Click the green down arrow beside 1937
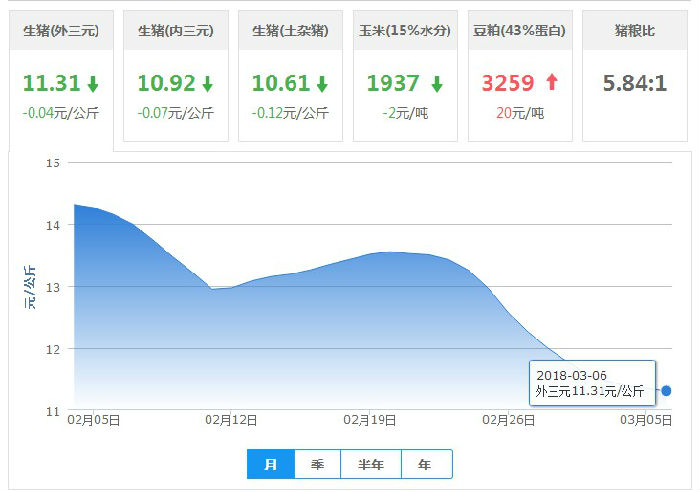700x492 pixels. [x=436, y=84]
